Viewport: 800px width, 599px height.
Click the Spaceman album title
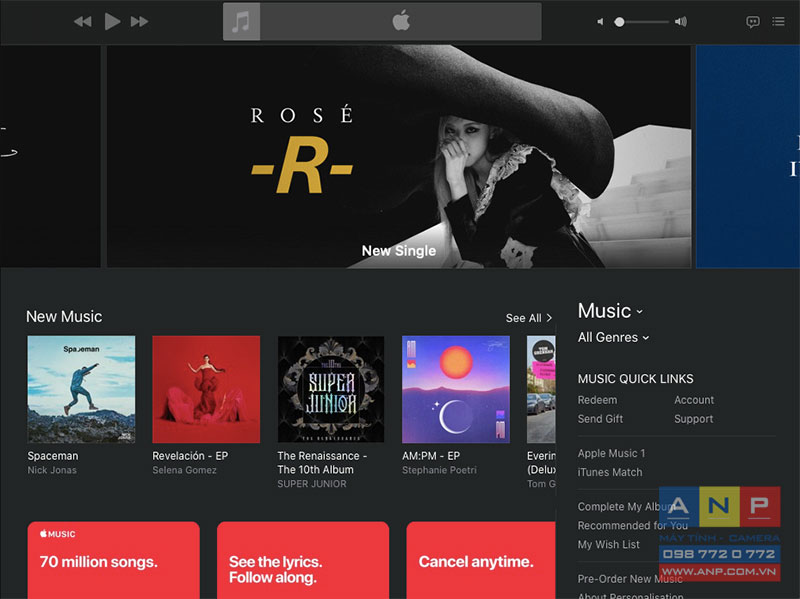point(53,456)
